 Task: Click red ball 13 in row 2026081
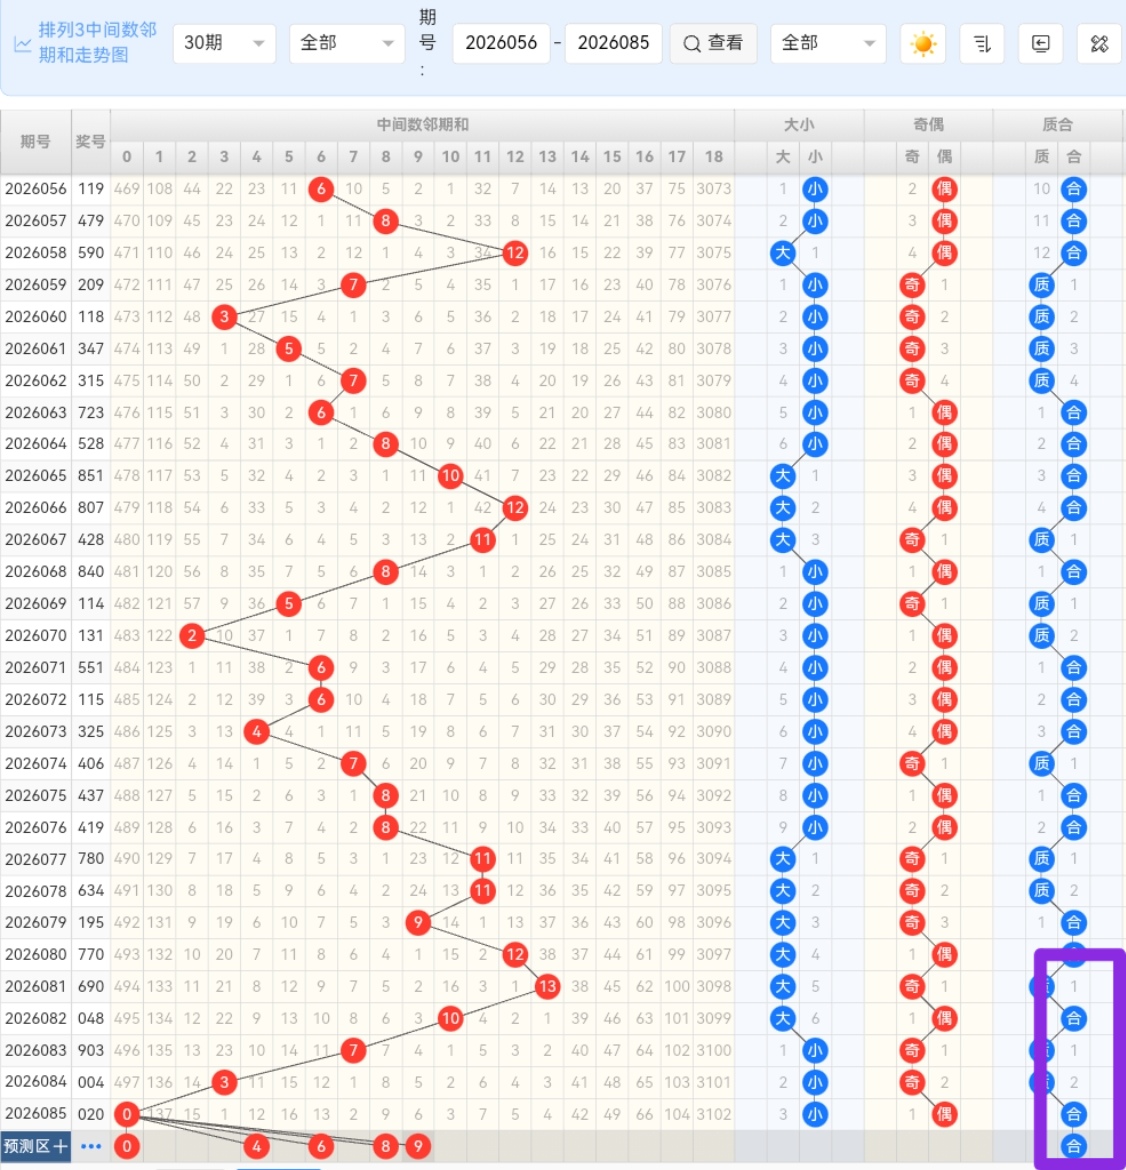[x=548, y=986]
